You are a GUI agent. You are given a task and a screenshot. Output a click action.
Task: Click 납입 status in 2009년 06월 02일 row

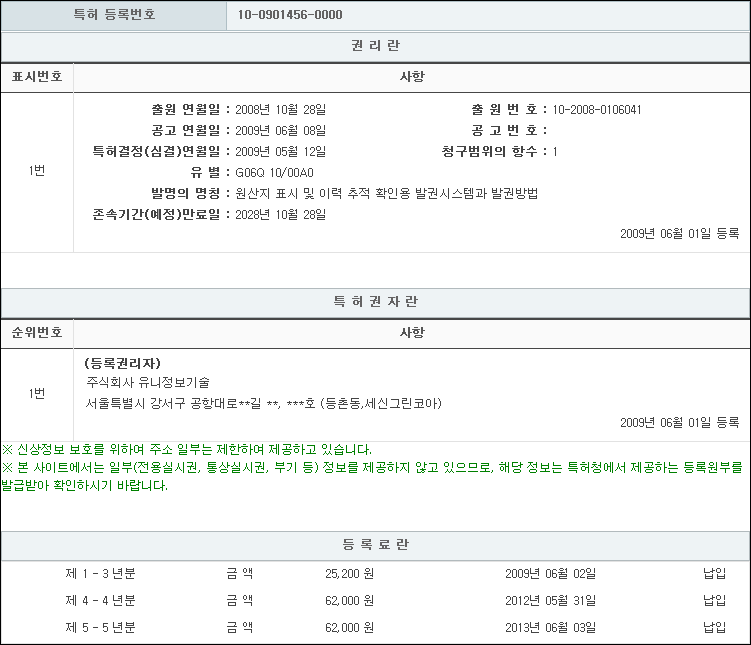tap(715, 574)
